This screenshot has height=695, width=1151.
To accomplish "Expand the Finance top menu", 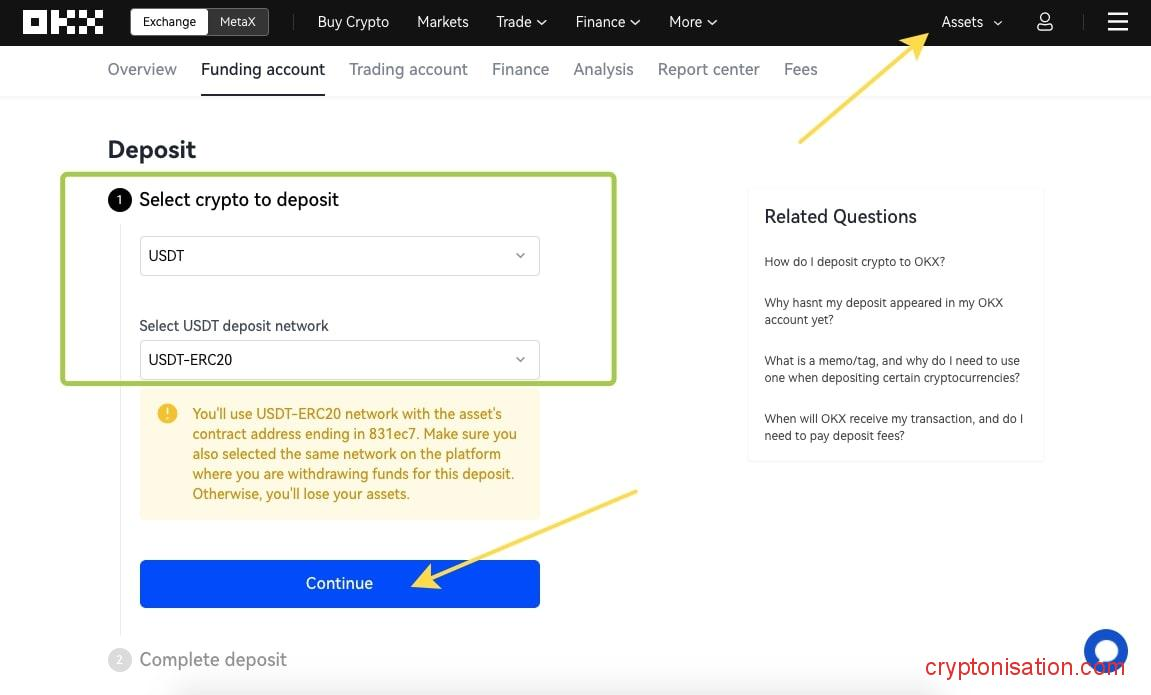I will (x=608, y=22).
